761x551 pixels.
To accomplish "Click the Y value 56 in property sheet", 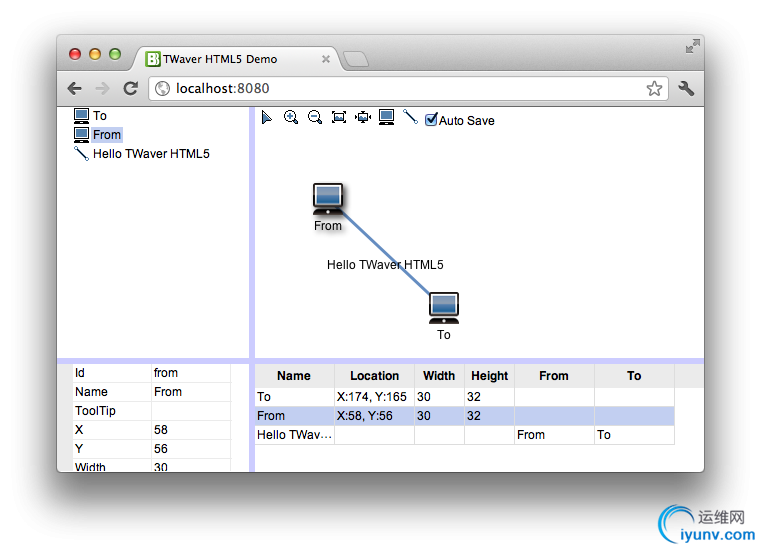I will (x=191, y=449).
